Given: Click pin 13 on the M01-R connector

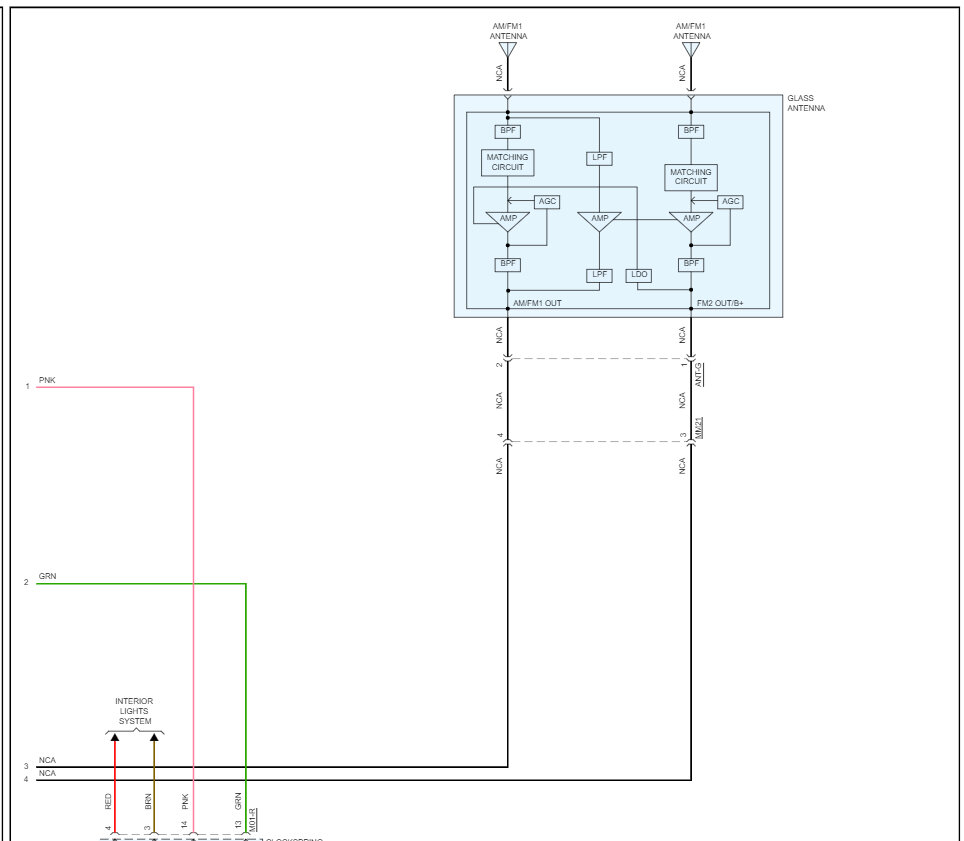Looking at the screenshot, I should (238, 824).
